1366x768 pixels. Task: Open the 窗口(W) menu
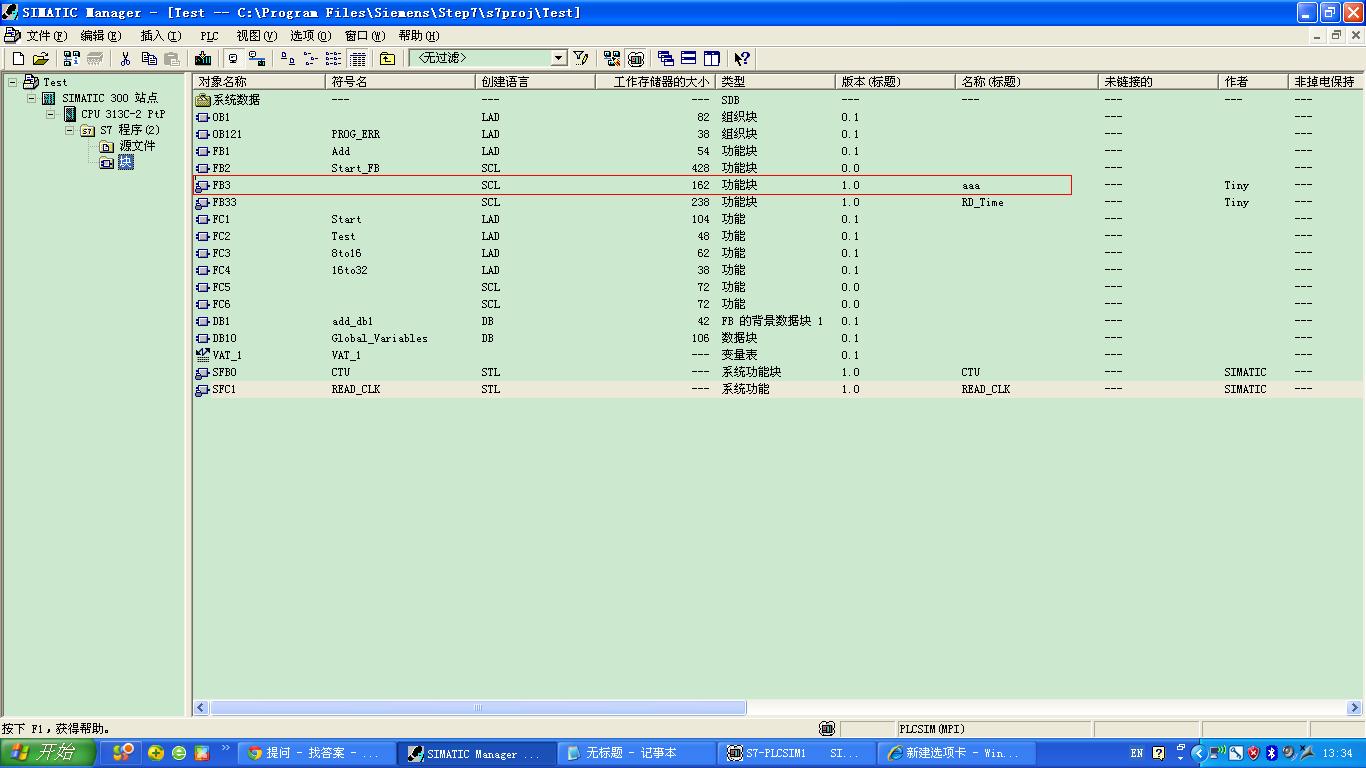(365, 36)
